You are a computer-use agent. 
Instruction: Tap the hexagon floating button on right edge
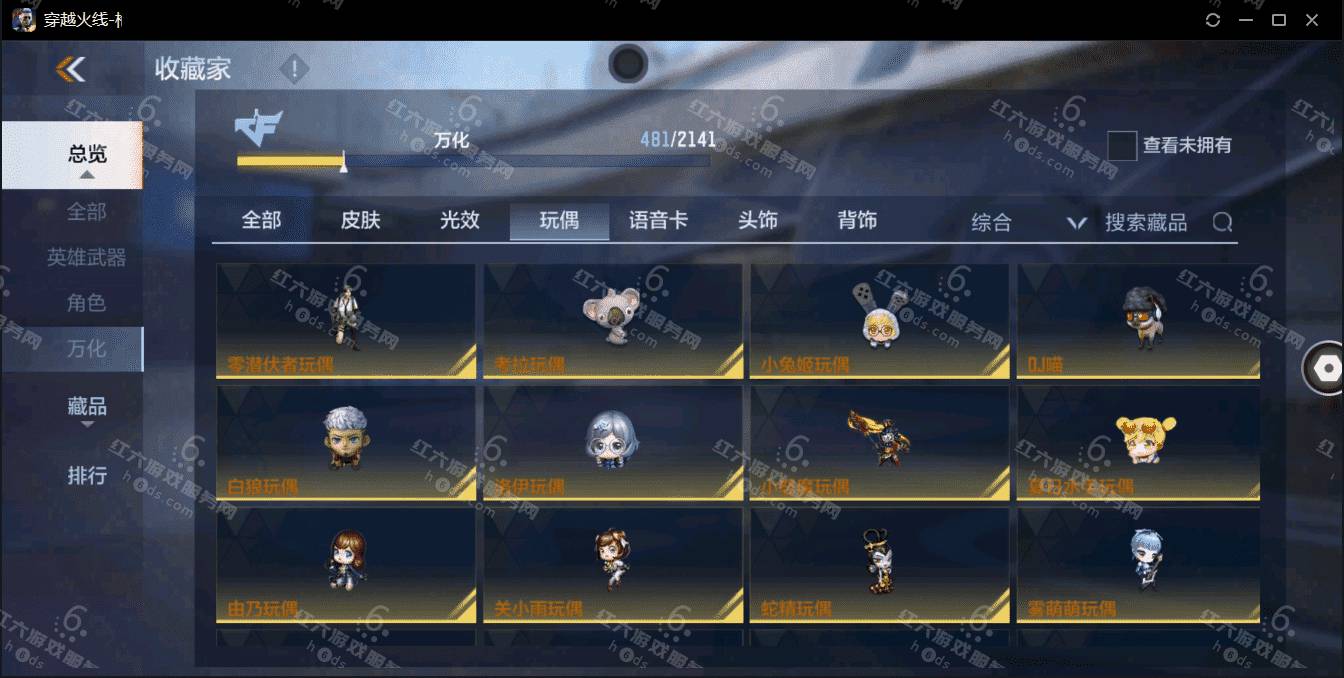tap(1326, 368)
